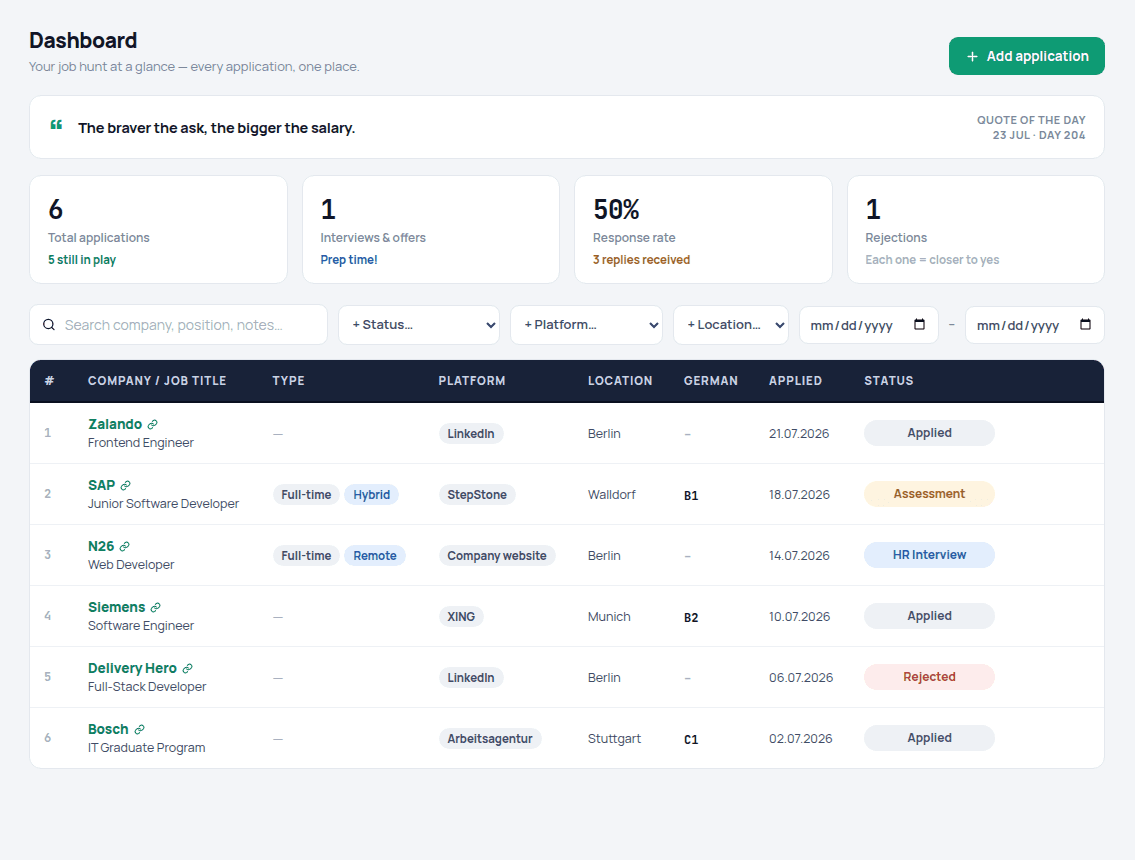
Task: Click the green quote mark icon
Action: pos(56,125)
